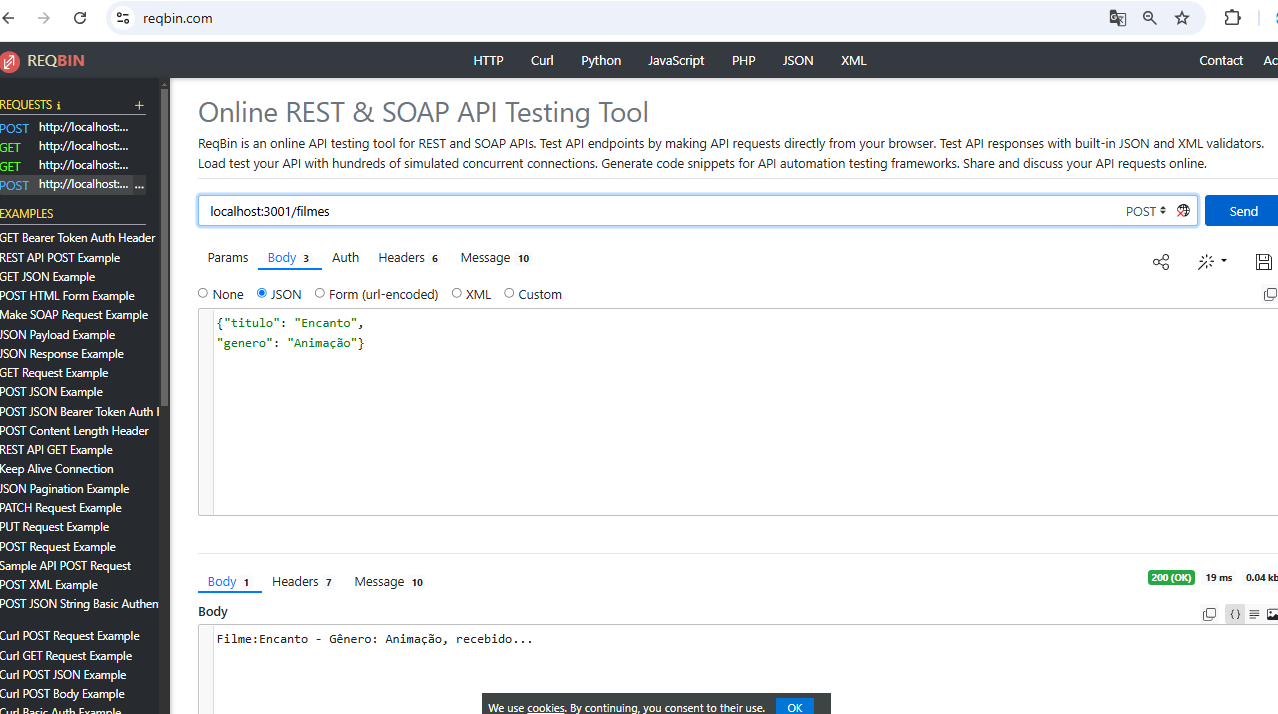Switch to the request Headers tab
Image resolution: width=1278 pixels, height=714 pixels.
point(407,258)
